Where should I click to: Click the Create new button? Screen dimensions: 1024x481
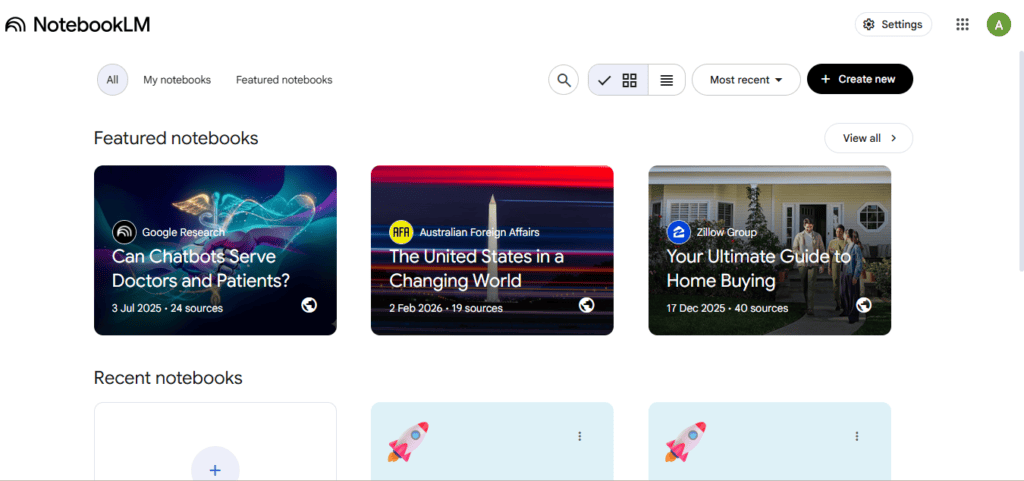point(859,79)
